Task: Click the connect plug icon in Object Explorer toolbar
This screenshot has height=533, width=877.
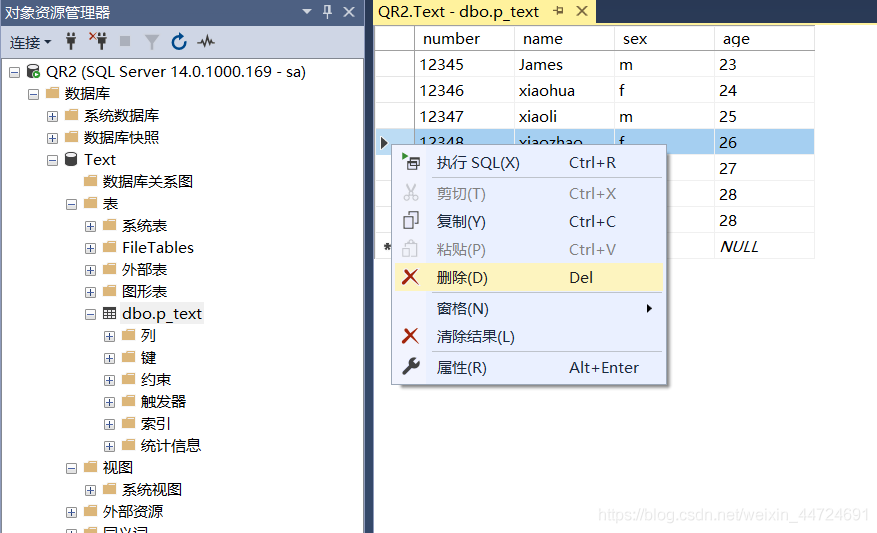Action: coord(71,41)
